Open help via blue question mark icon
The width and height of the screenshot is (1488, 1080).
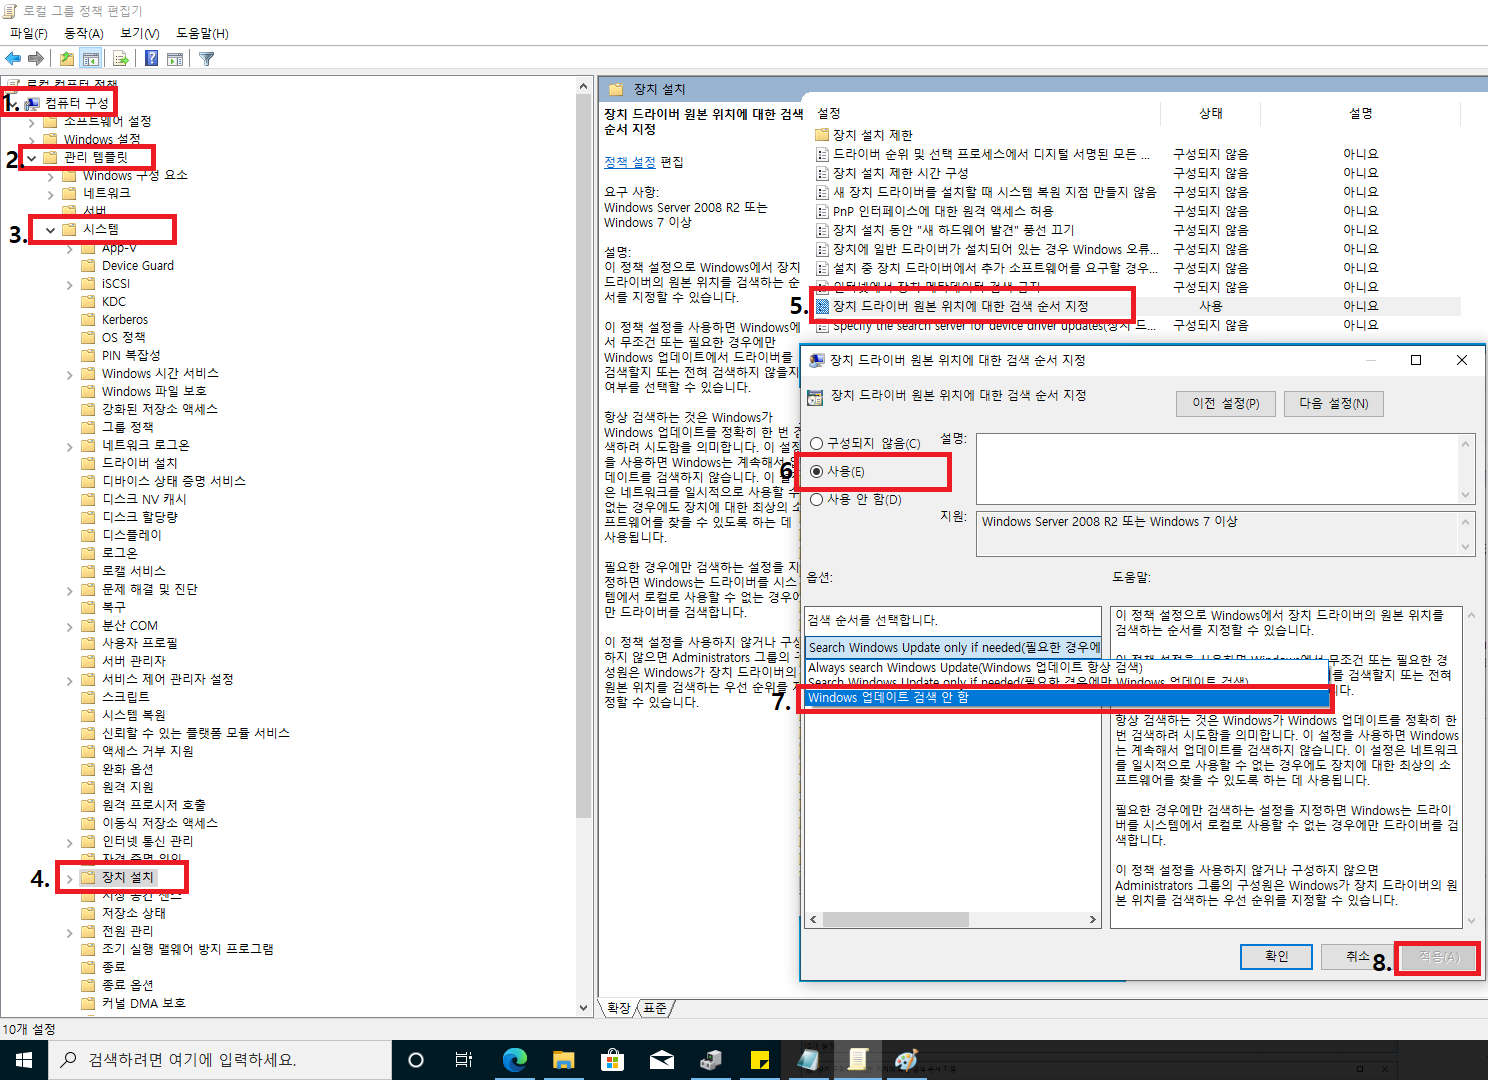151,58
